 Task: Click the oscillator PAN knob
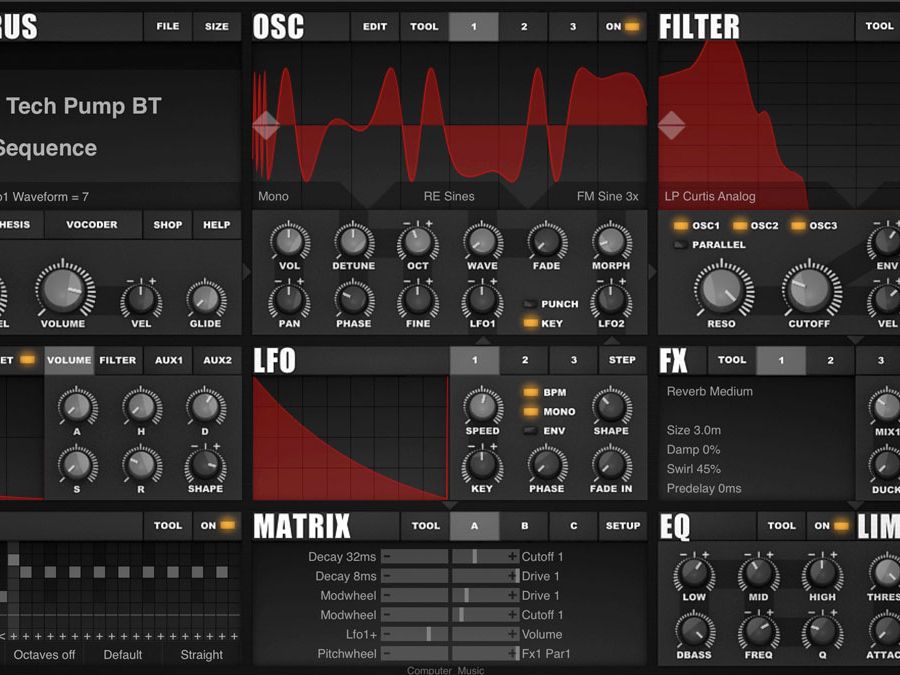tap(289, 299)
